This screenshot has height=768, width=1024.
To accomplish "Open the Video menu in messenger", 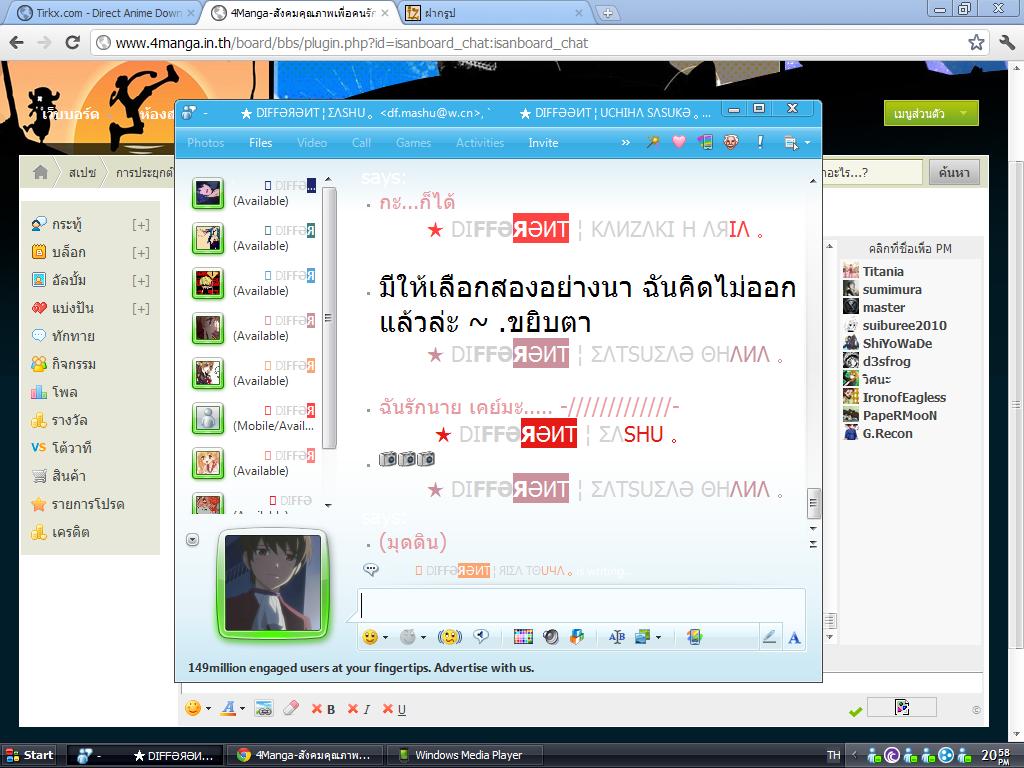I will [312, 142].
